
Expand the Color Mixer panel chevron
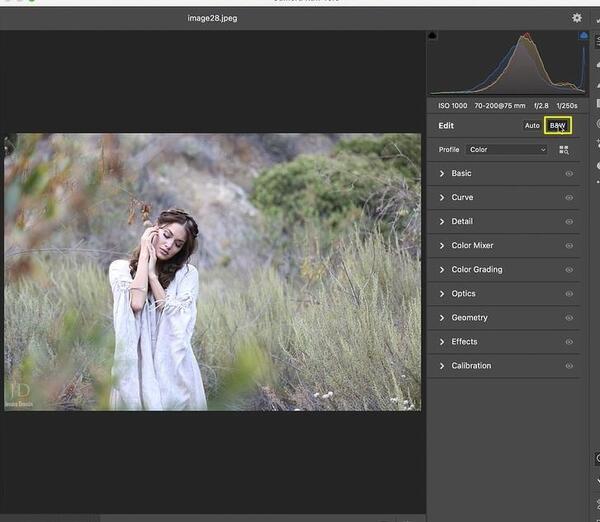click(442, 246)
